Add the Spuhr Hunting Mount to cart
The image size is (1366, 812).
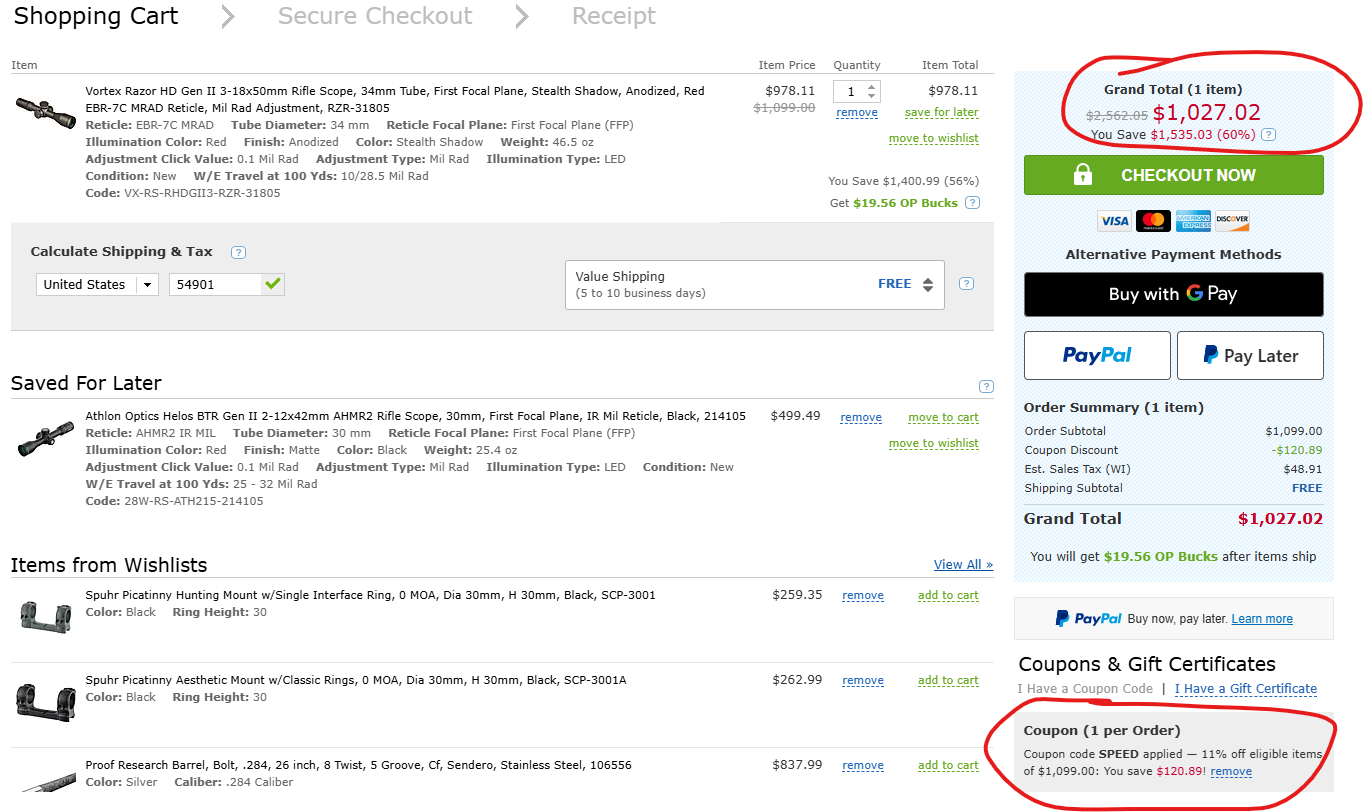pyautogui.click(x=948, y=595)
